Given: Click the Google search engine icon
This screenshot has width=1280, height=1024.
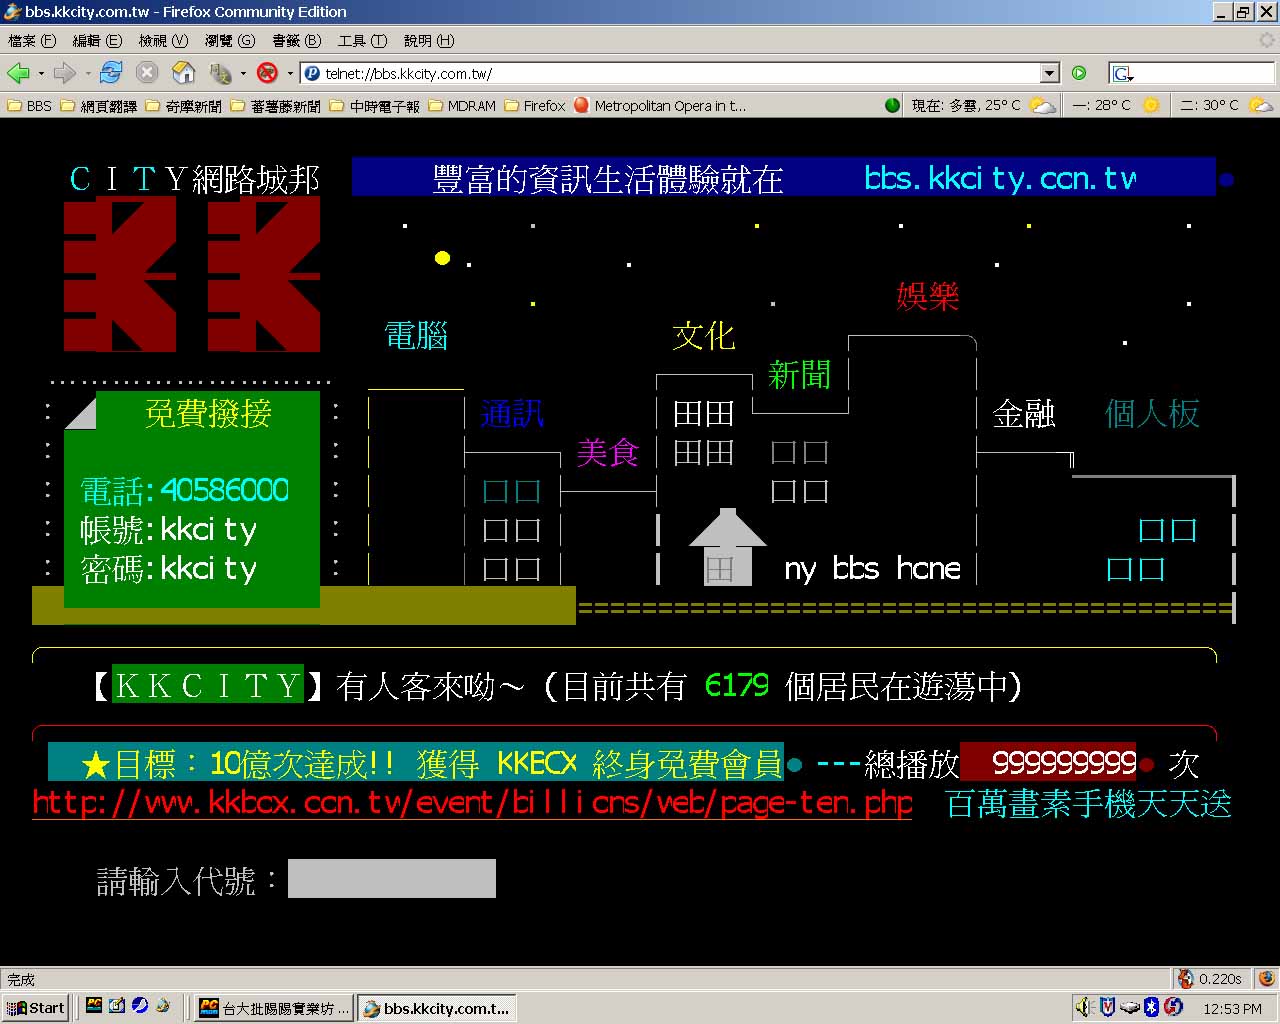Looking at the screenshot, I should pos(1122,73).
